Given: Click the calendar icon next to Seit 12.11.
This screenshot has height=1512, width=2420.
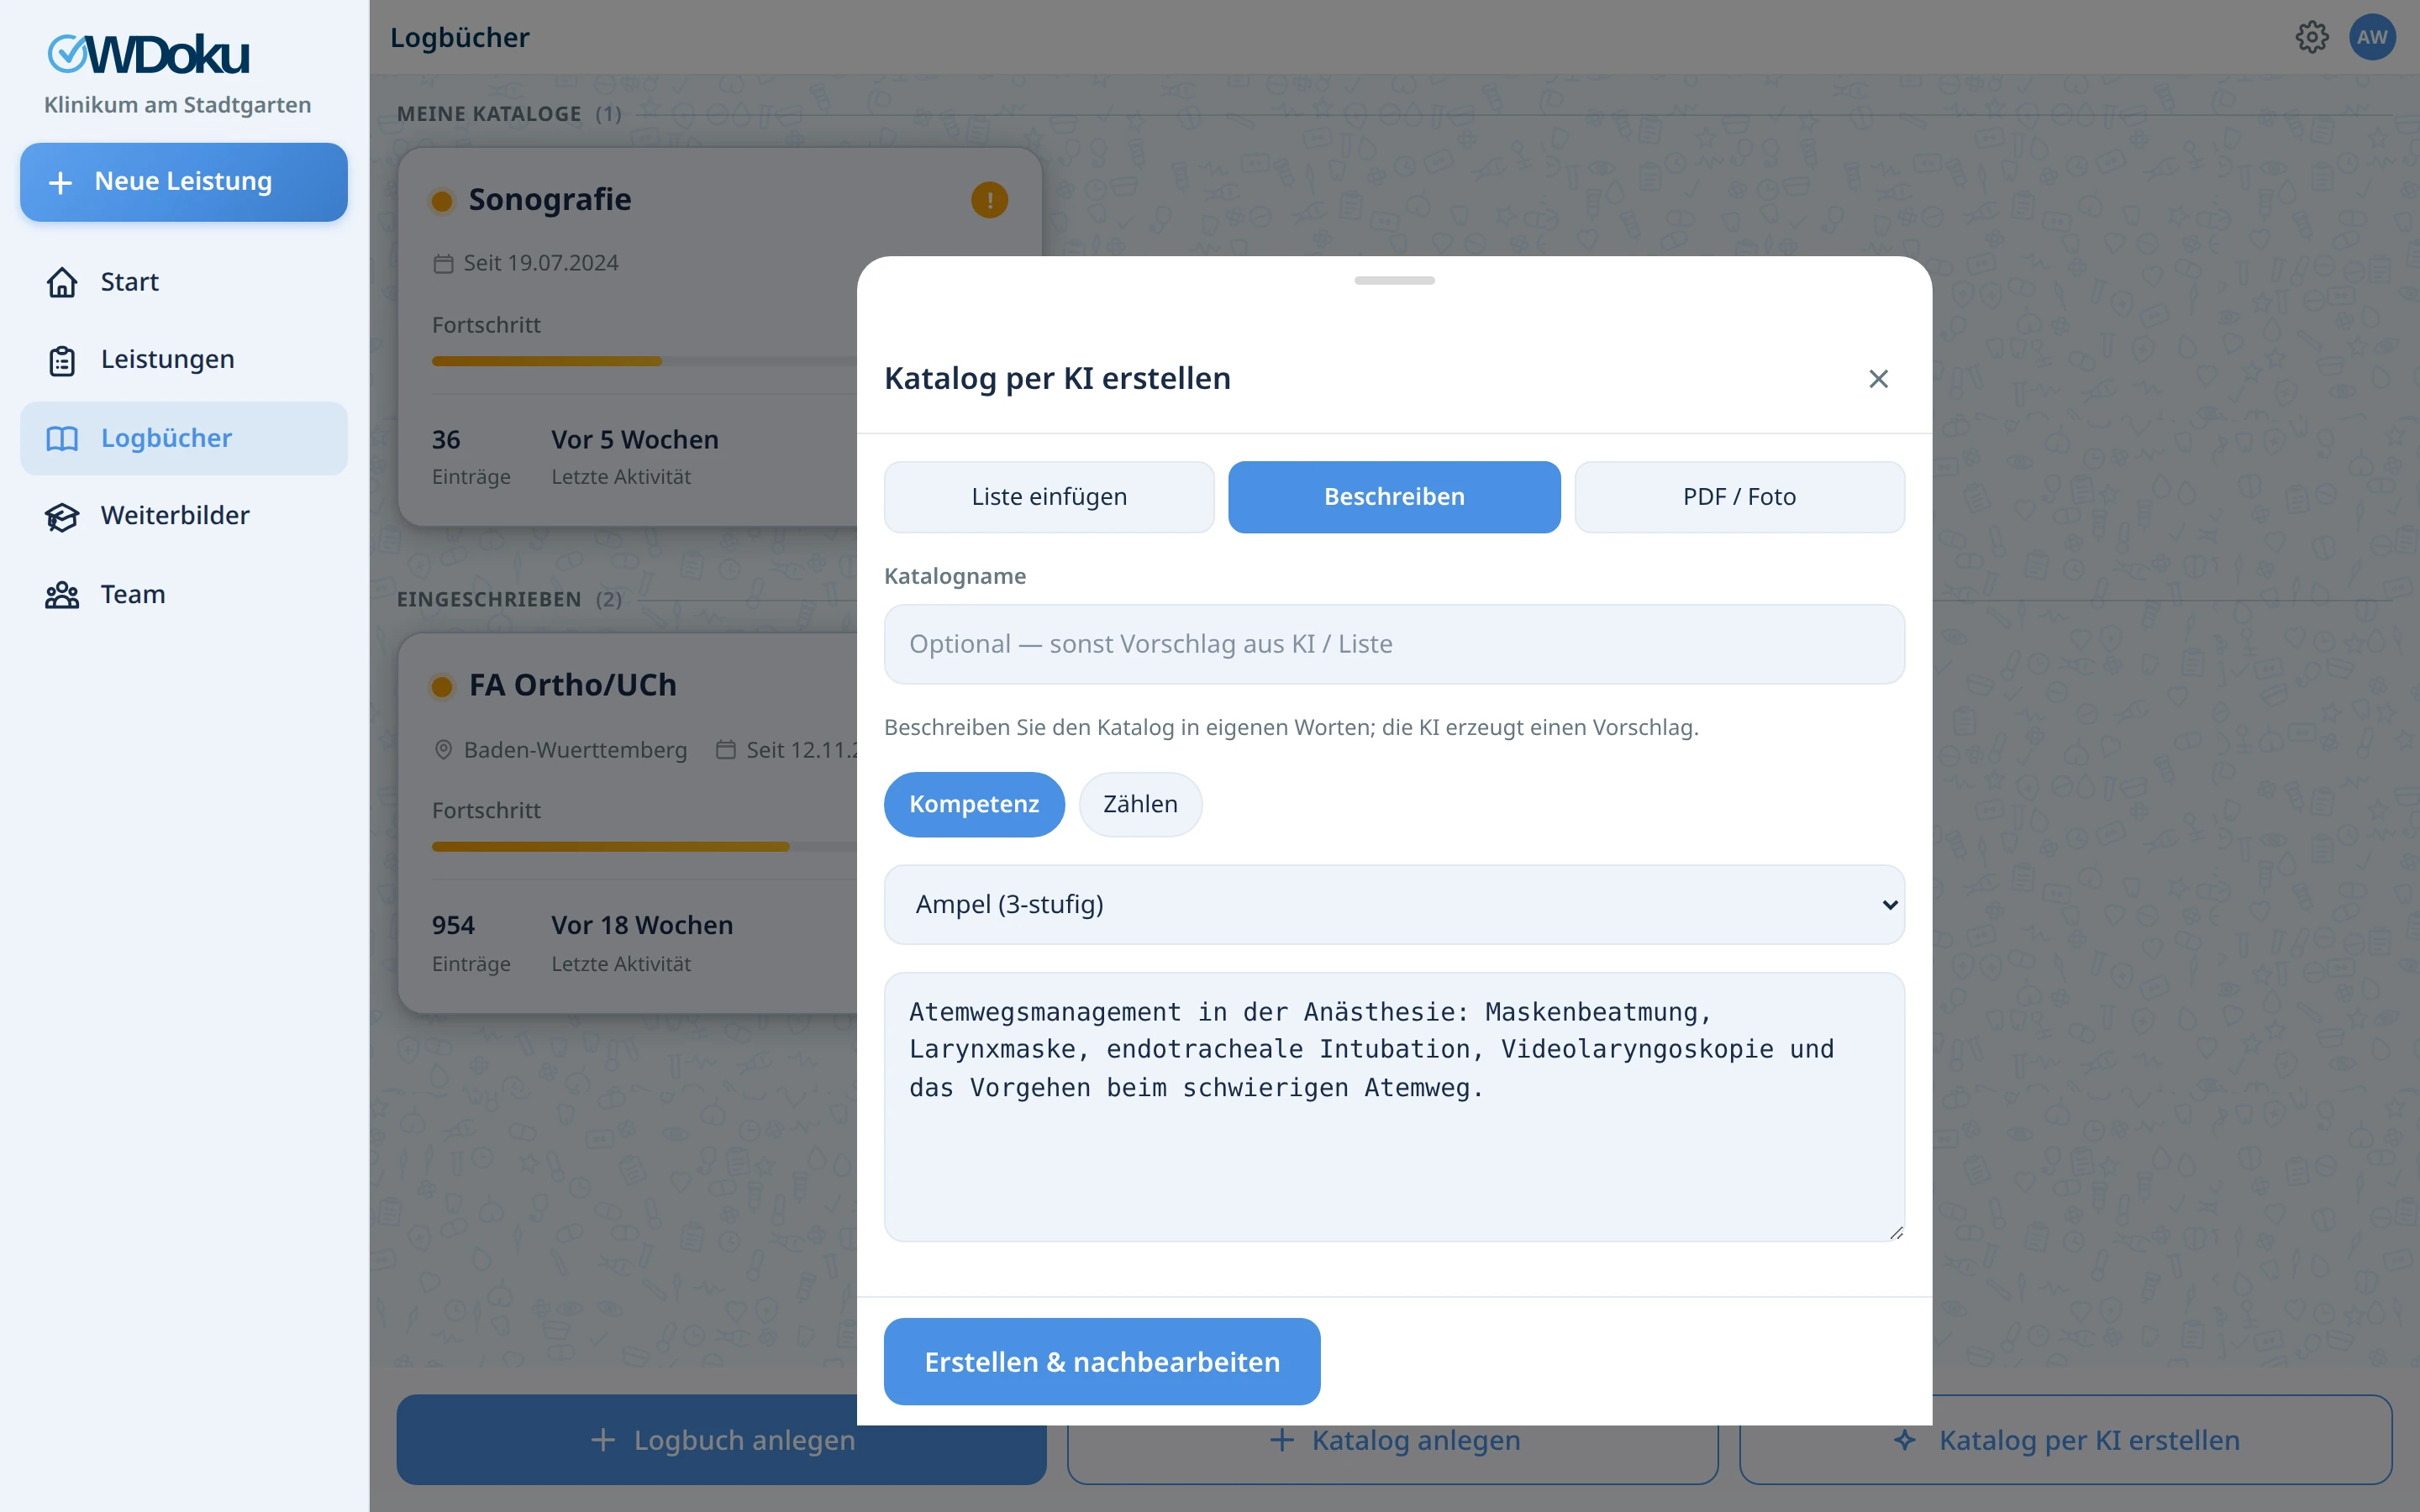Looking at the screenshot, I should click(726, 750).
